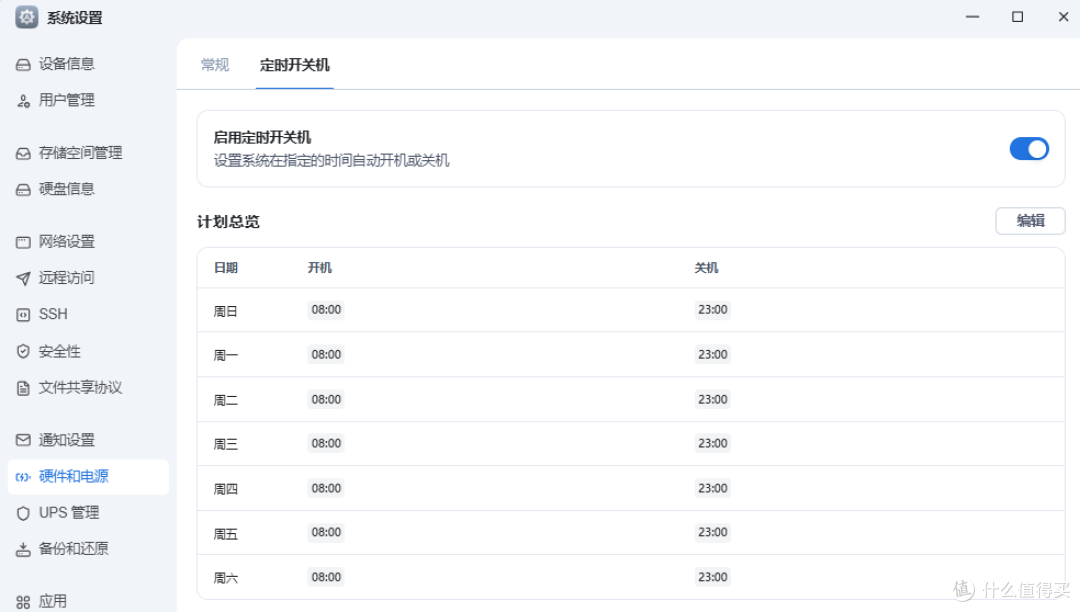Screen dimensions: 1080x612
Task: Disable the 启用定时开关机 toggle switch
Action: 1029,149
